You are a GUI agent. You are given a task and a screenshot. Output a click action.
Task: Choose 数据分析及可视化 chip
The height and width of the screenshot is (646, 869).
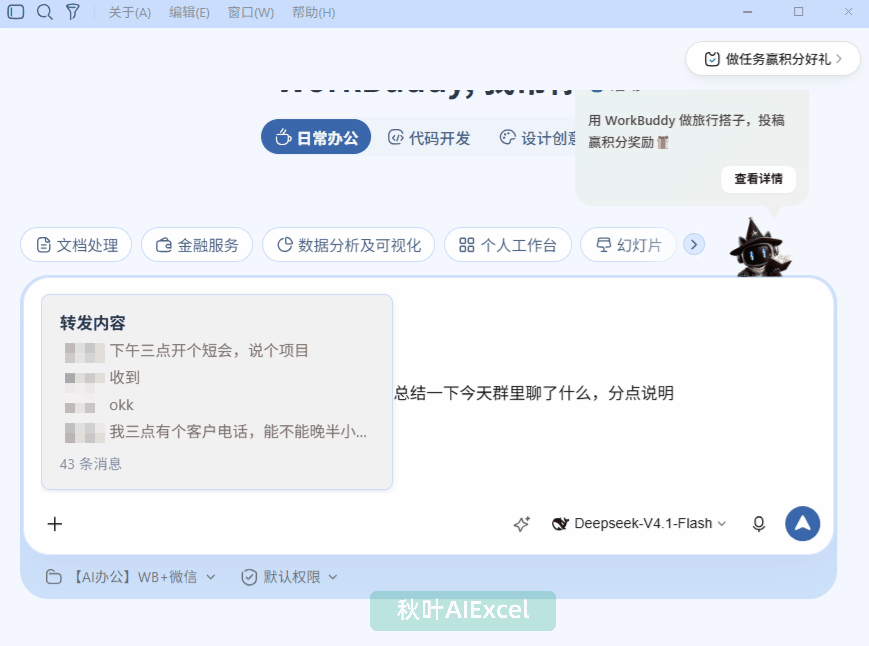[349, 245]
